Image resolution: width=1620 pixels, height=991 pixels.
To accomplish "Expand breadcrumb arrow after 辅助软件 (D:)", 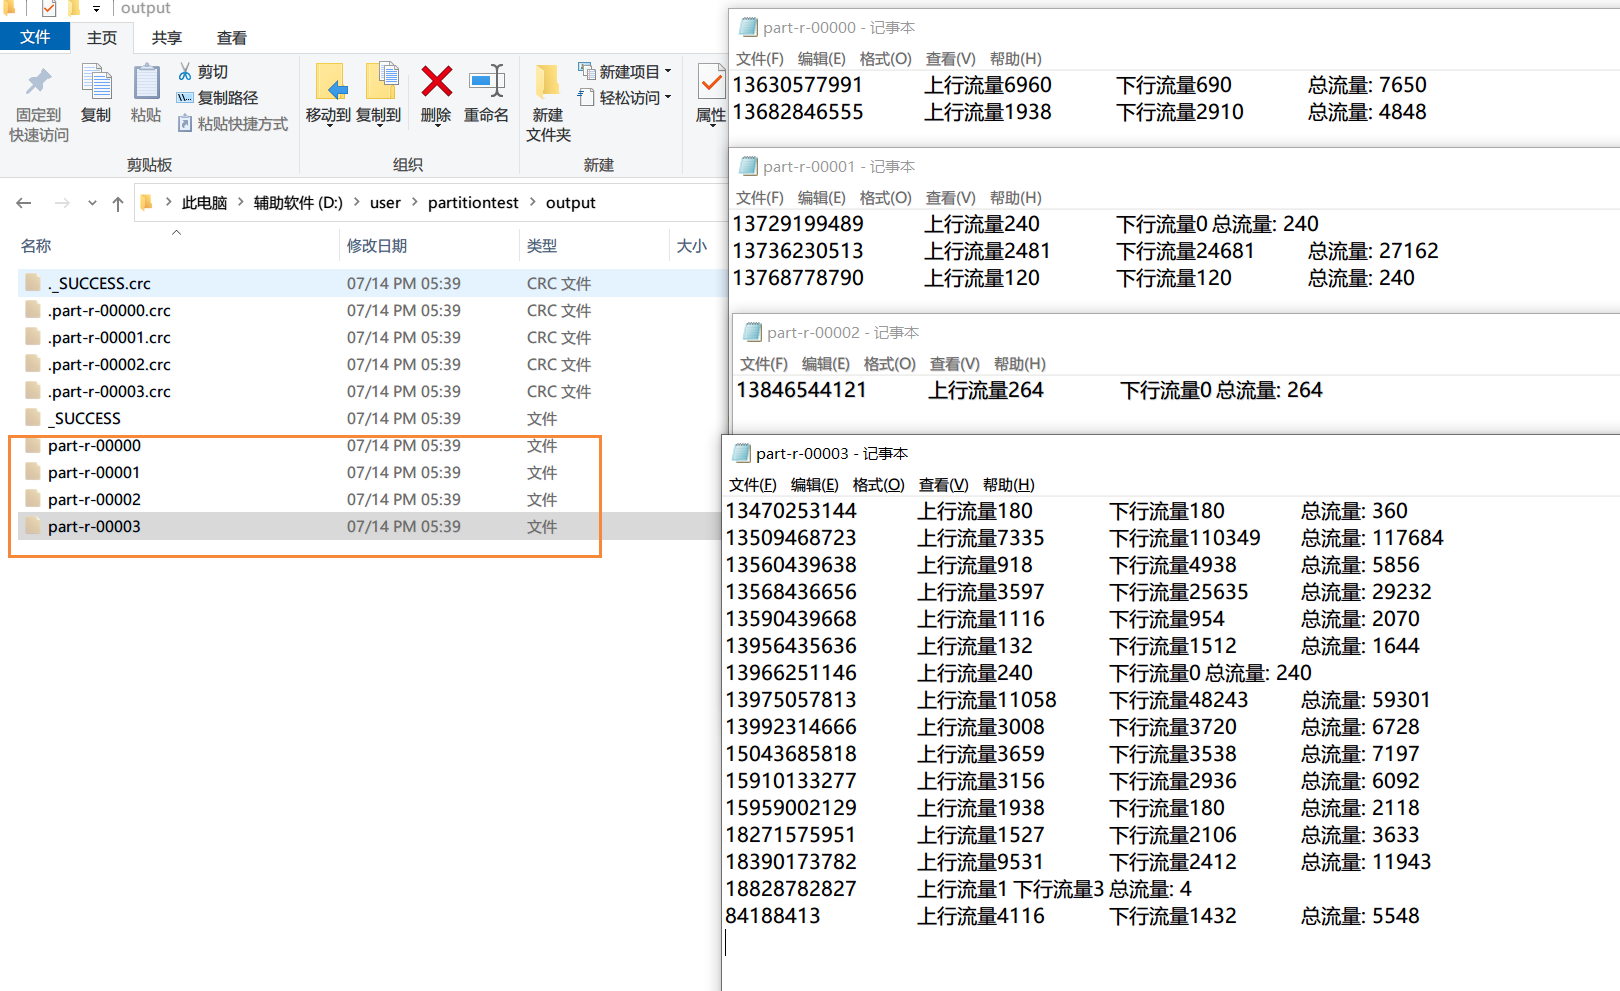I will pyautogui.click(x=356, y=202).
